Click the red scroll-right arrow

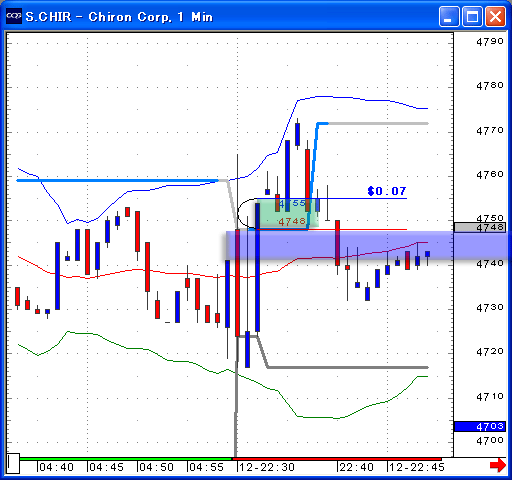click(498, 465)
